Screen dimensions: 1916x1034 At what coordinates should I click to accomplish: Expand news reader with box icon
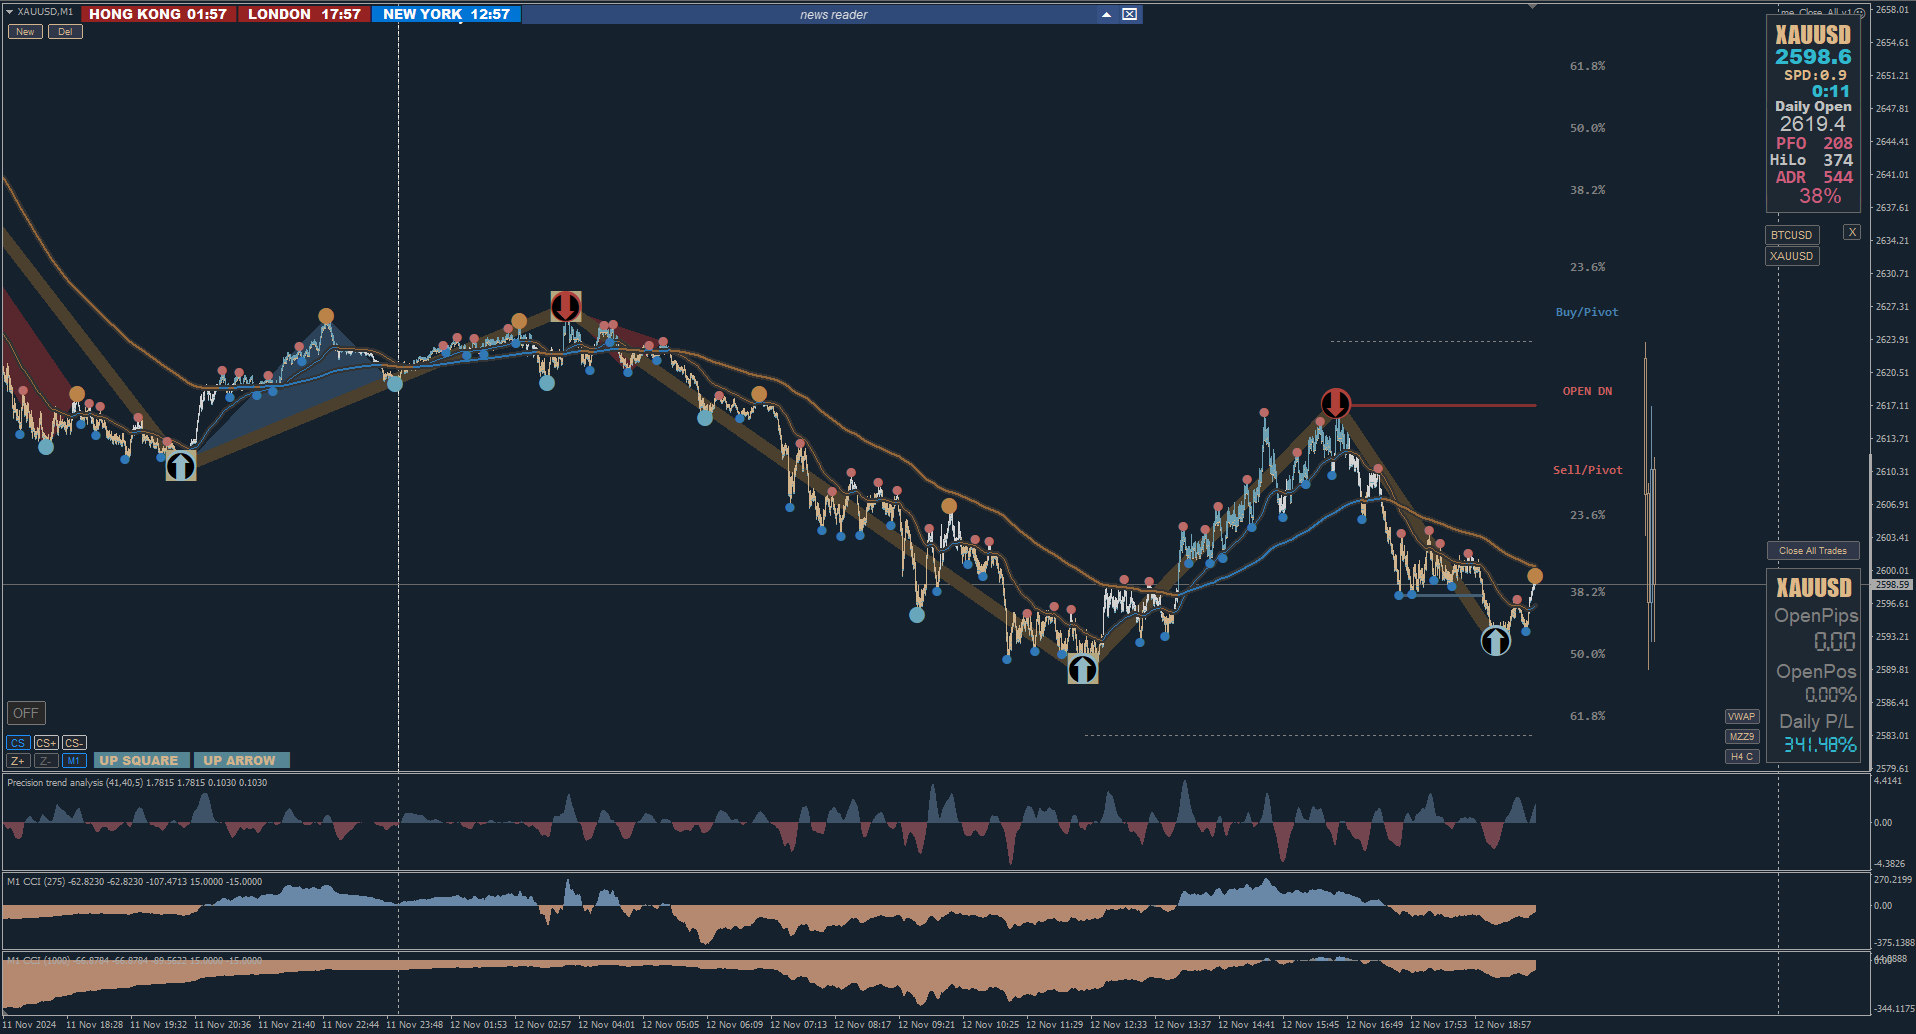1129,14
